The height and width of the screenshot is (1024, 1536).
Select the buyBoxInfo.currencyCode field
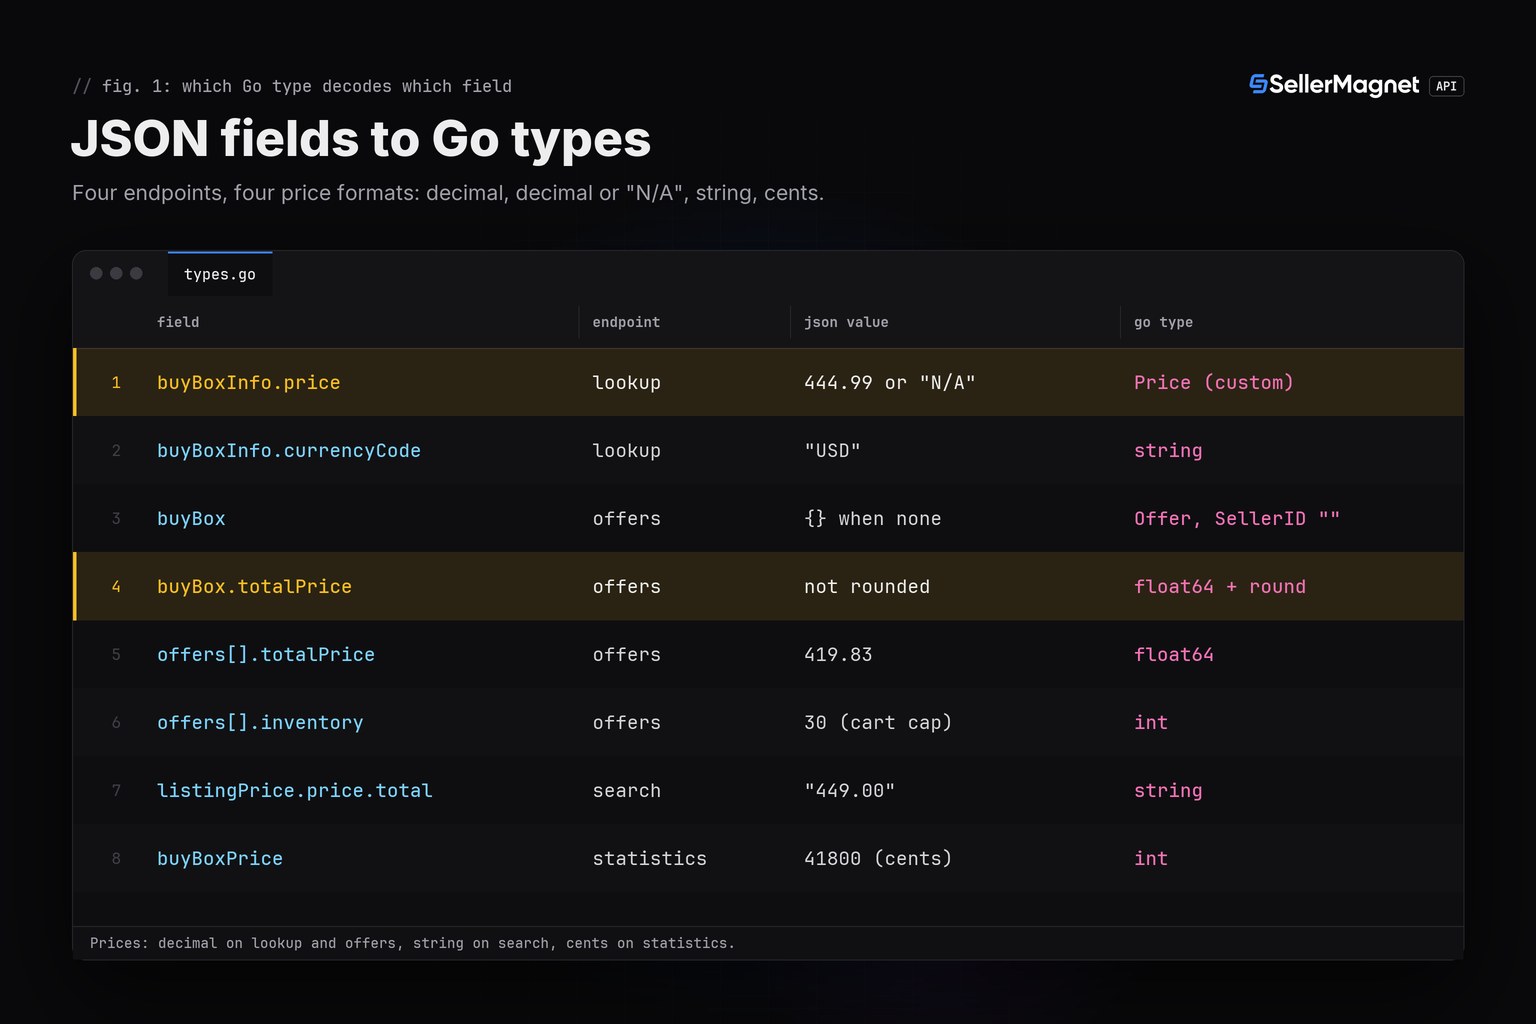click(x=288, y=450)
